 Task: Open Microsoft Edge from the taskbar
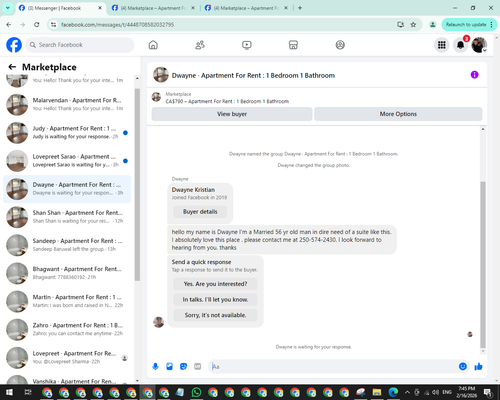(393, 392)
